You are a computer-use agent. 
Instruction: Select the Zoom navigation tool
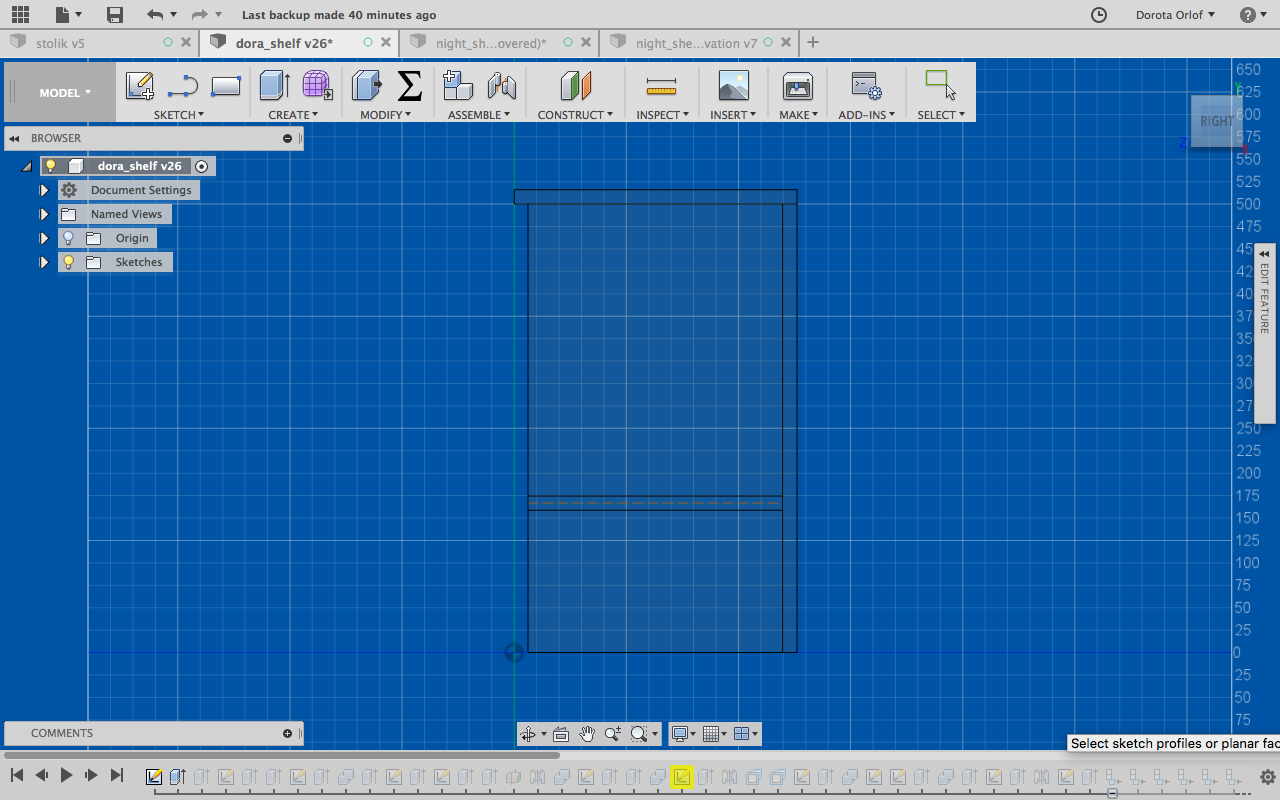pos(612,734)
